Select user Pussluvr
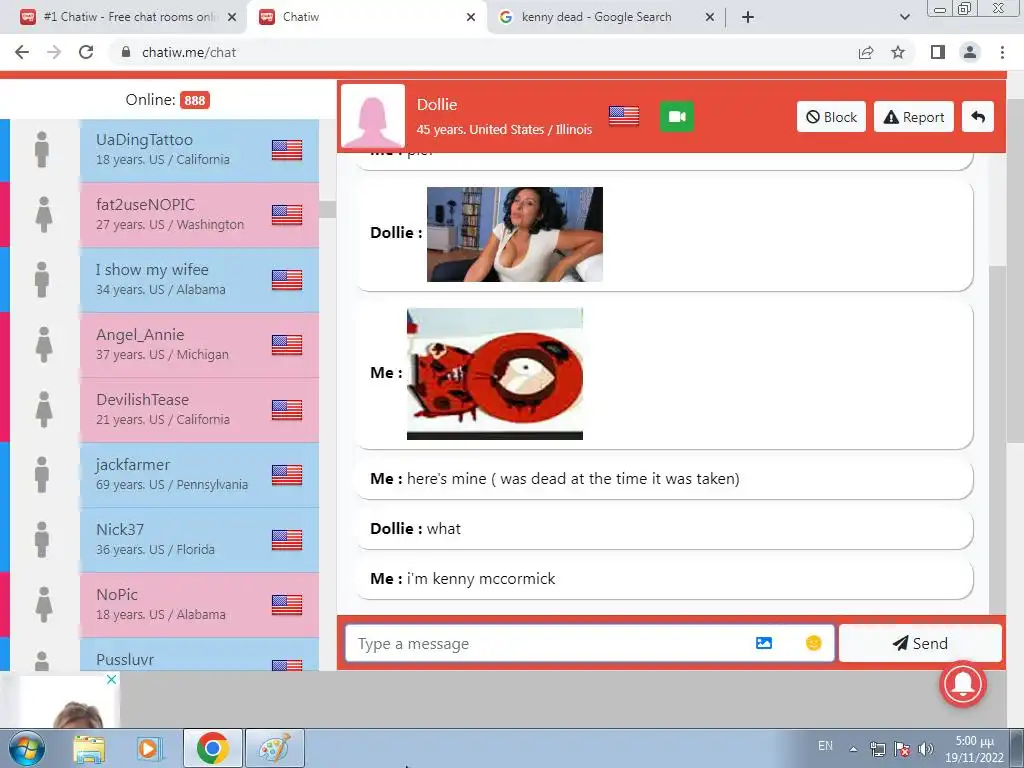Viewport: 1024px width, 768px height. 199,655
